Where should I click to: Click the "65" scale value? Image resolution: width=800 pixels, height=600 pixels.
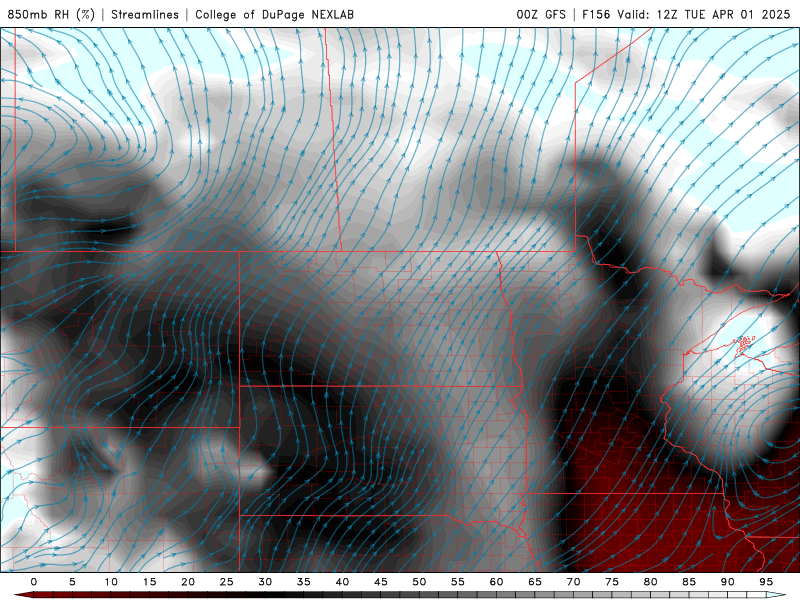[x=535, y=582]
